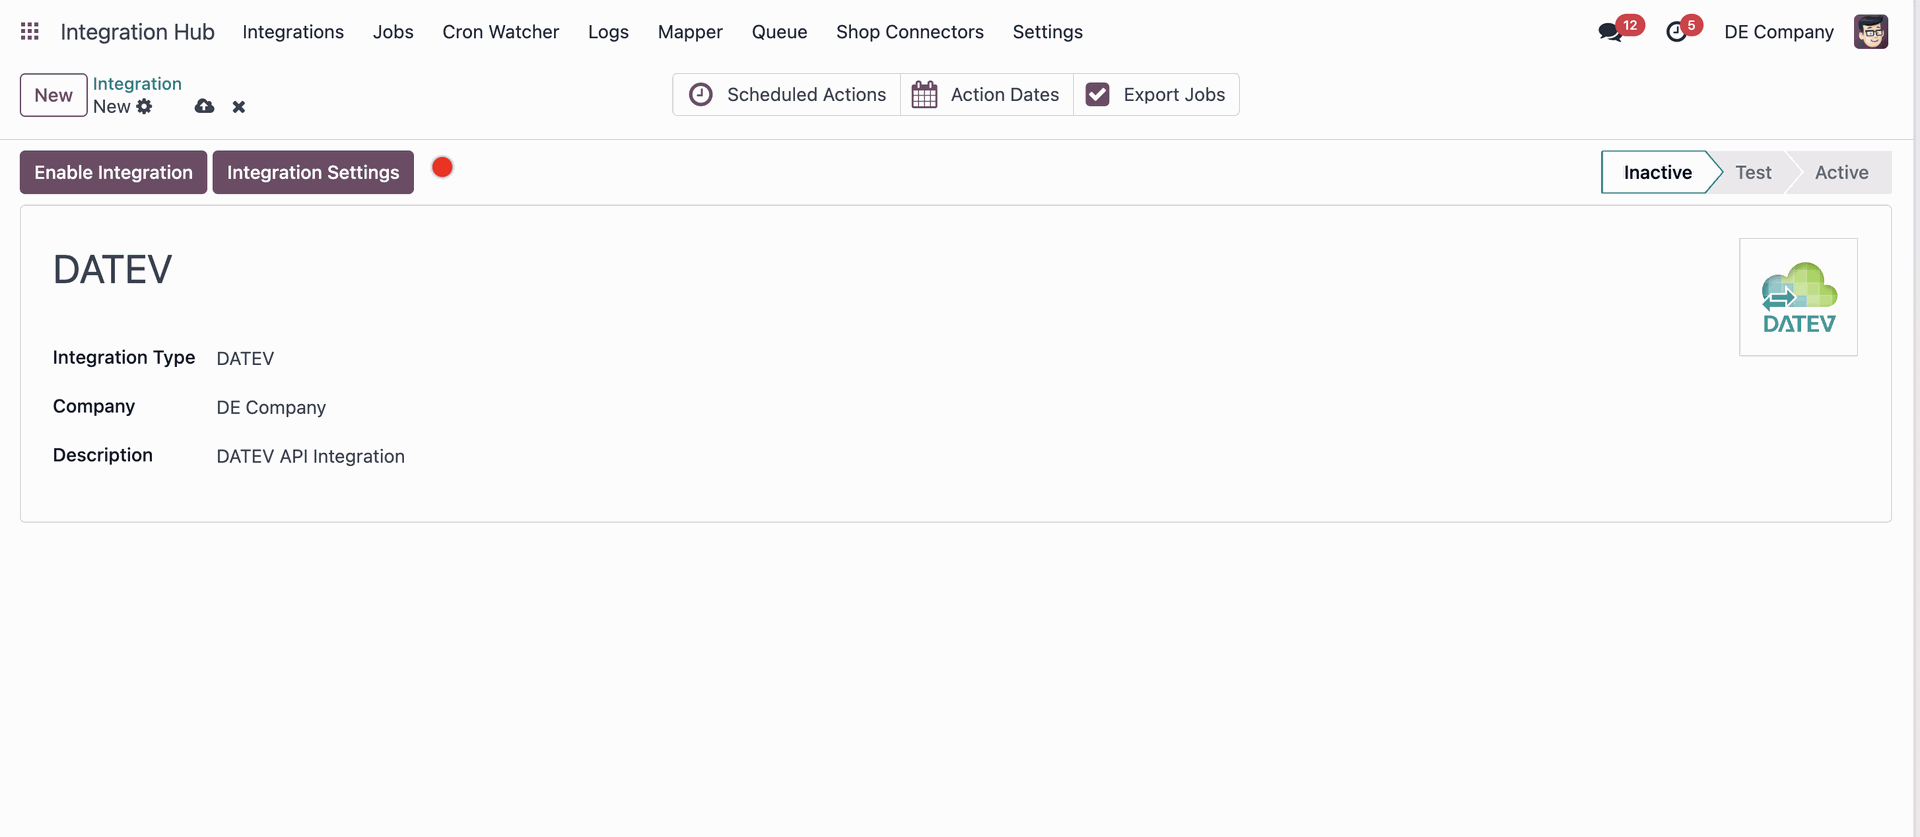Screen dimensions: 1920x837
Task: Open the Jobs menu
Action: pos(393,32)
